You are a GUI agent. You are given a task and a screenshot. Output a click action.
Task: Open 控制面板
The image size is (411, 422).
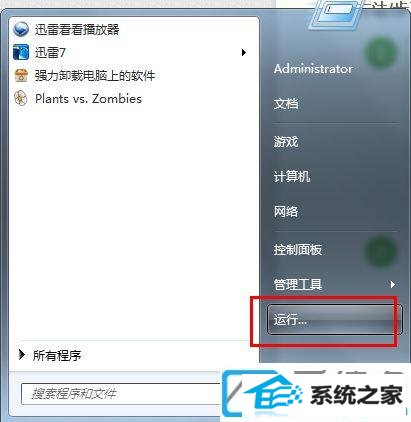tap(298, 249)
